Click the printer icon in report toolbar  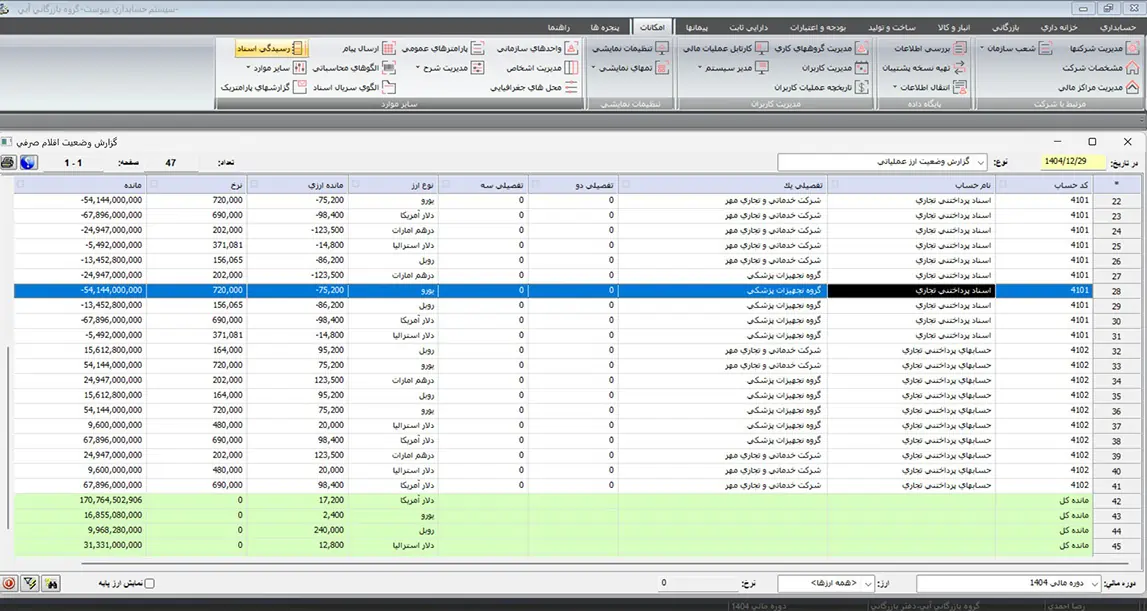tap(8, 162)
